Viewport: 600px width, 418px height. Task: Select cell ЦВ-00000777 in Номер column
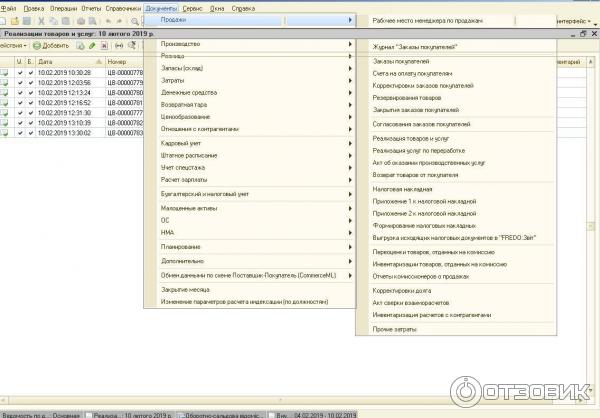coord(125,113)
